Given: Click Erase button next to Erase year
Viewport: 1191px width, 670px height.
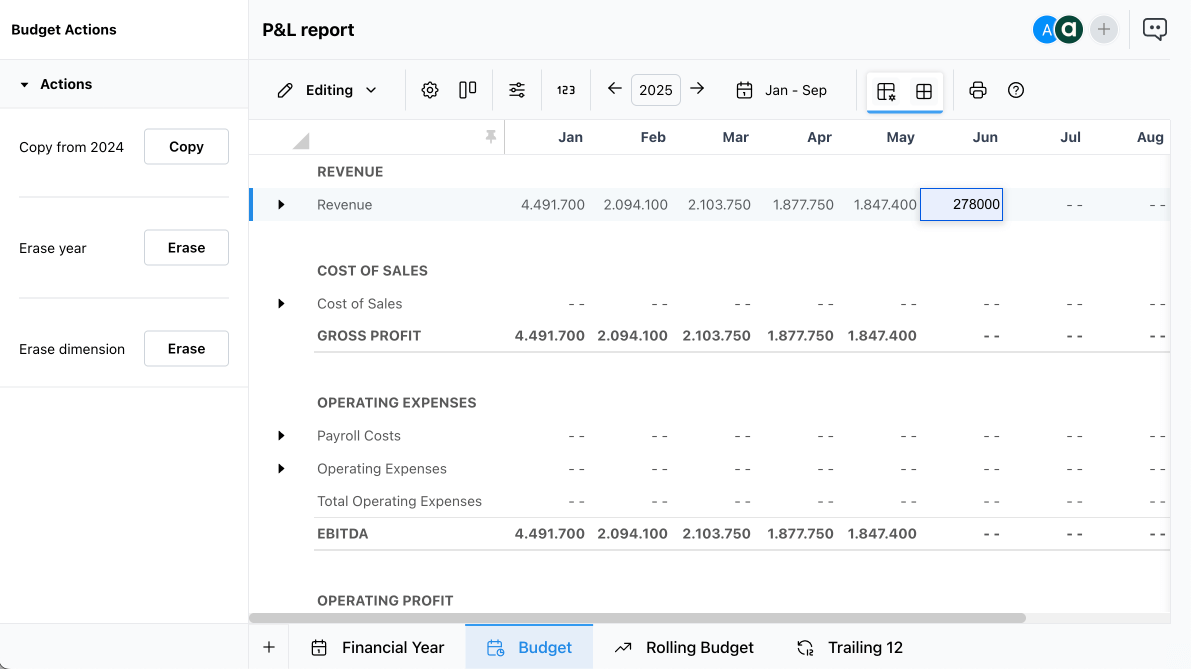Looking at the screenshot, I should [186, 248].
